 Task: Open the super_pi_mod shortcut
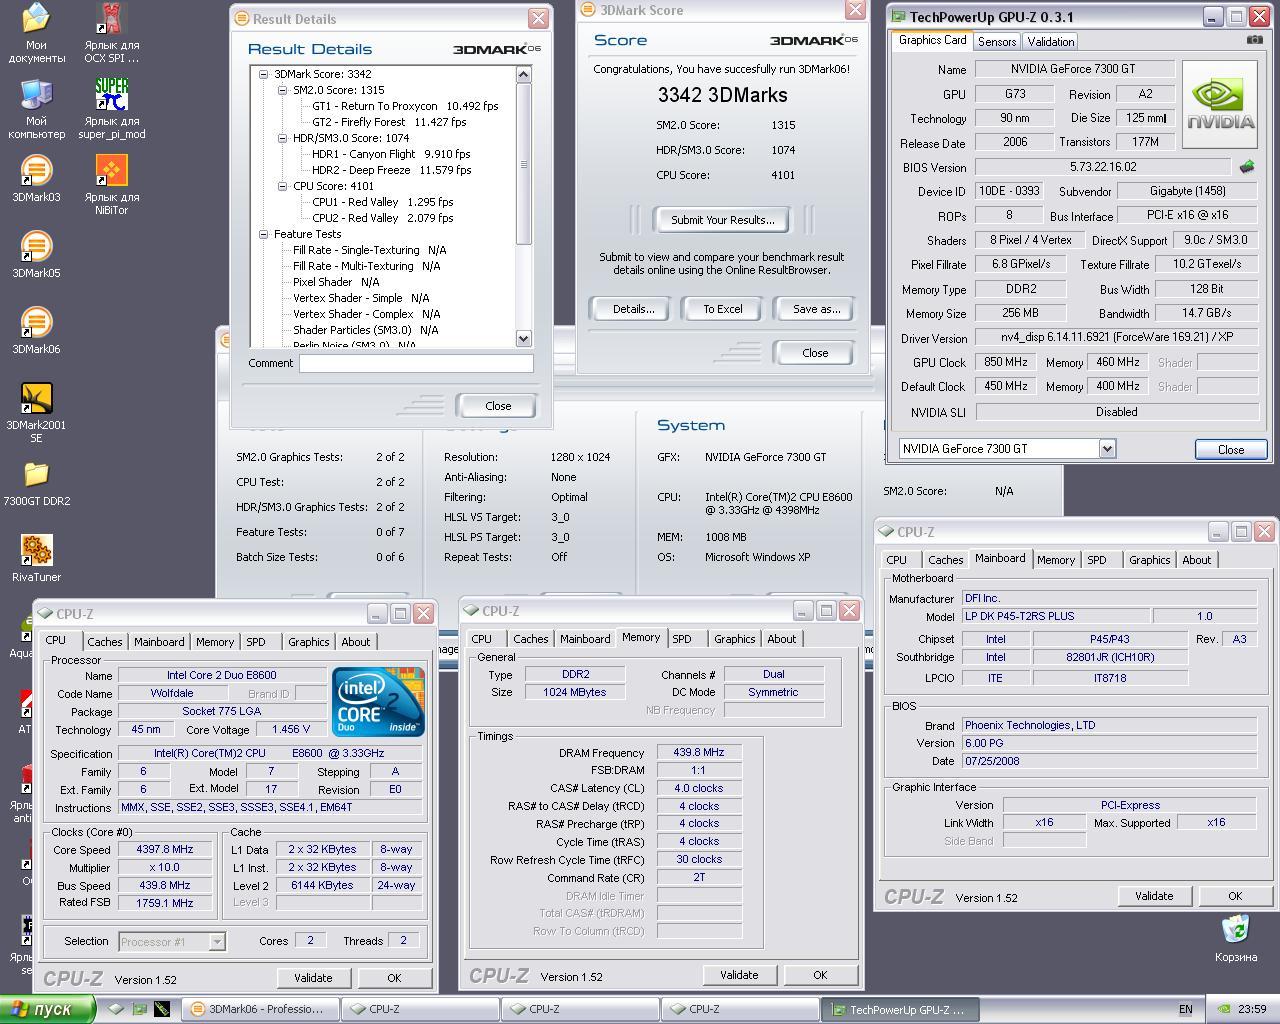111,95
